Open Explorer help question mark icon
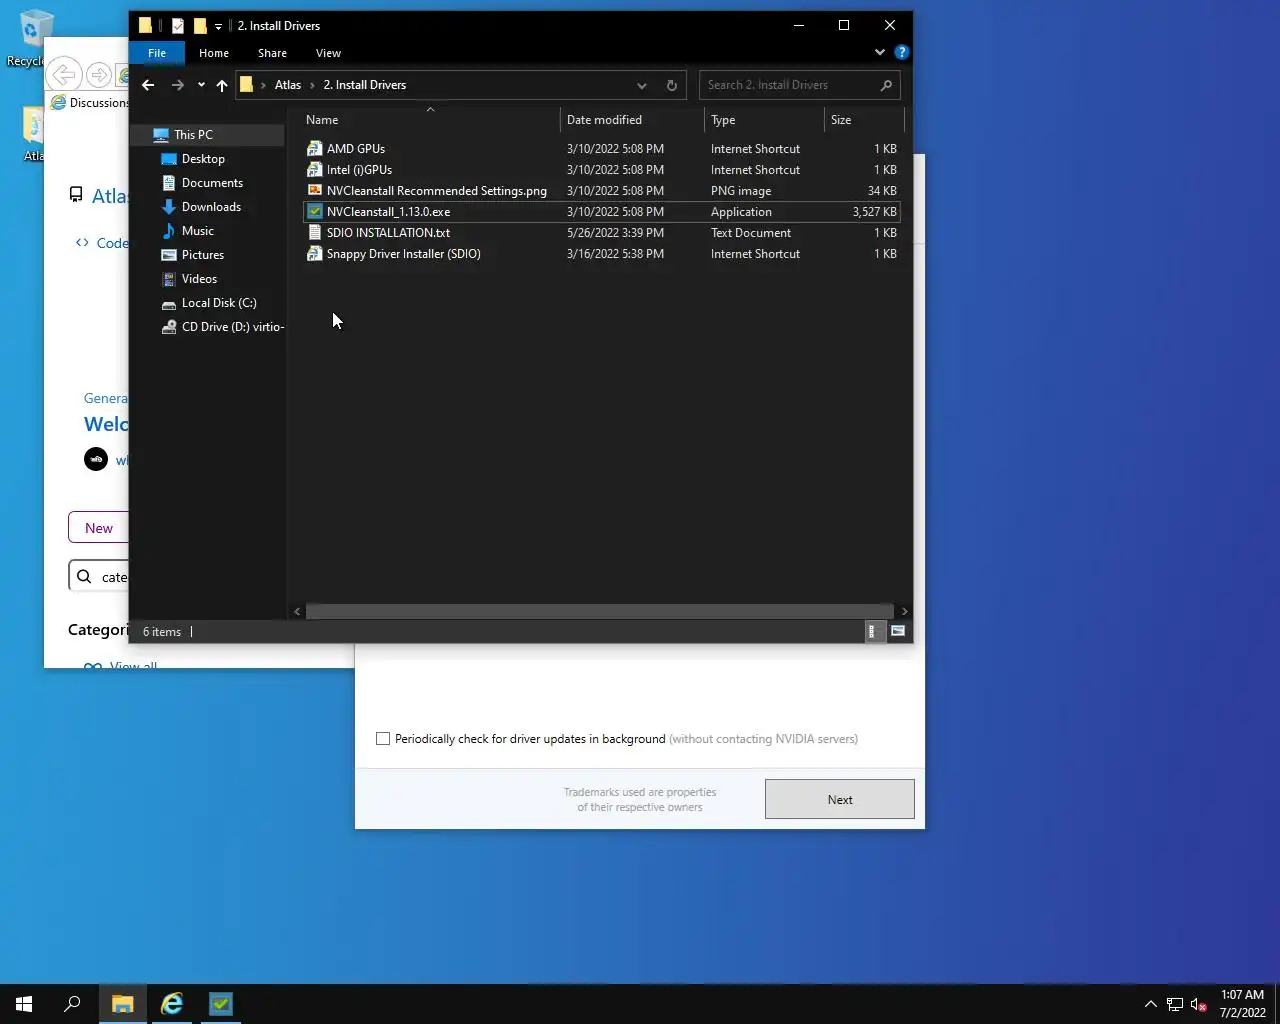 tap(902, 52)
